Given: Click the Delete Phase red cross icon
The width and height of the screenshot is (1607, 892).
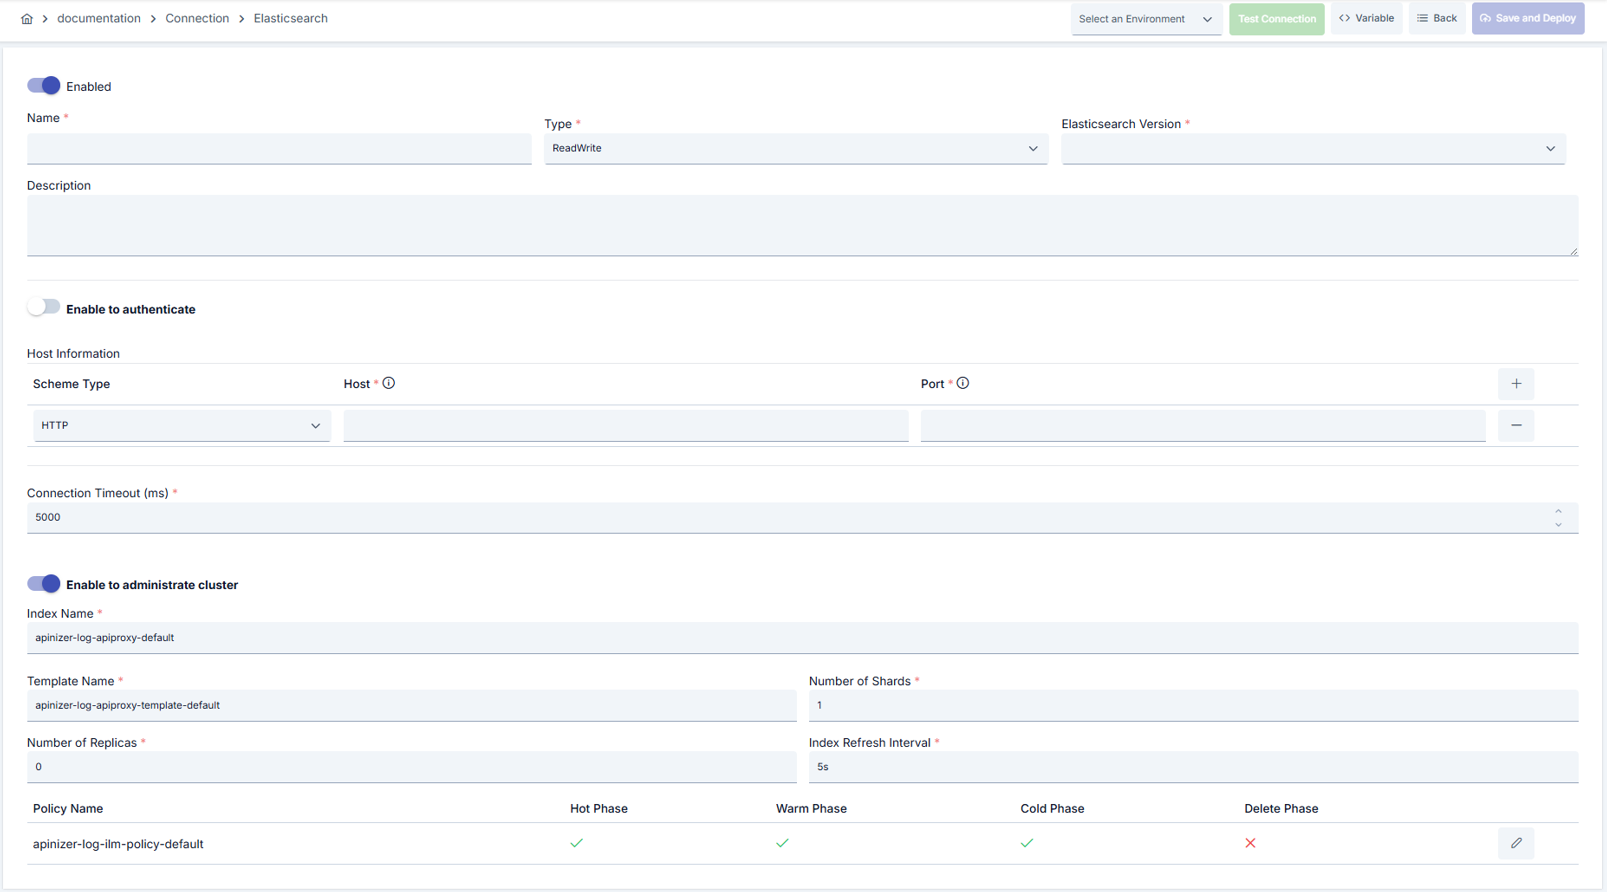Looking at the screenshot, I should pyautogui.click(x=1250, y=843).
